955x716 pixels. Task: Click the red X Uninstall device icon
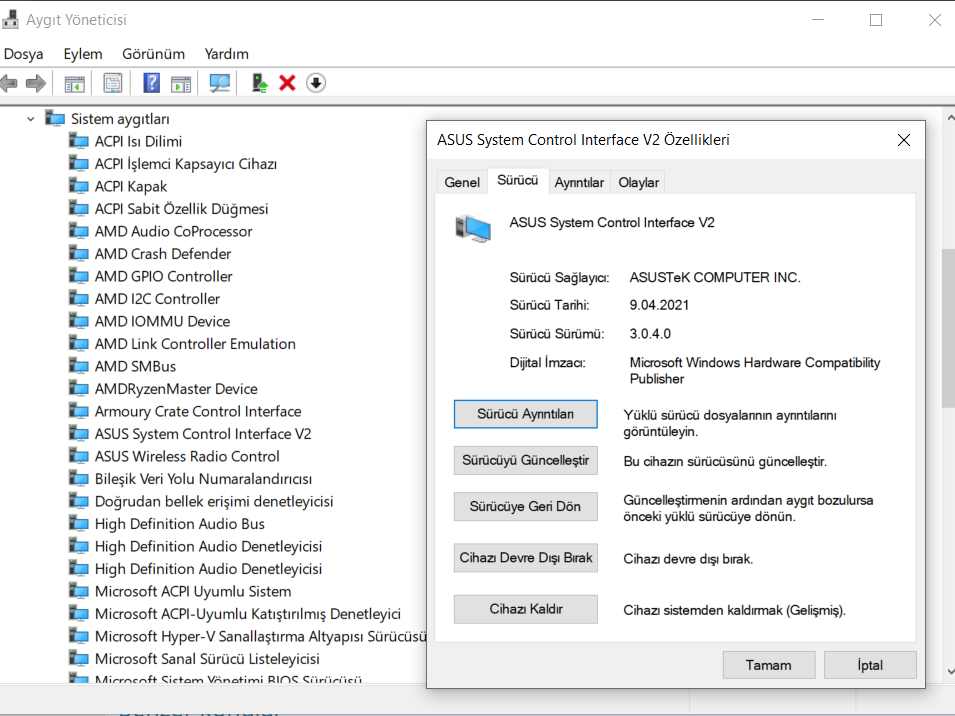[x=287, y=83]
